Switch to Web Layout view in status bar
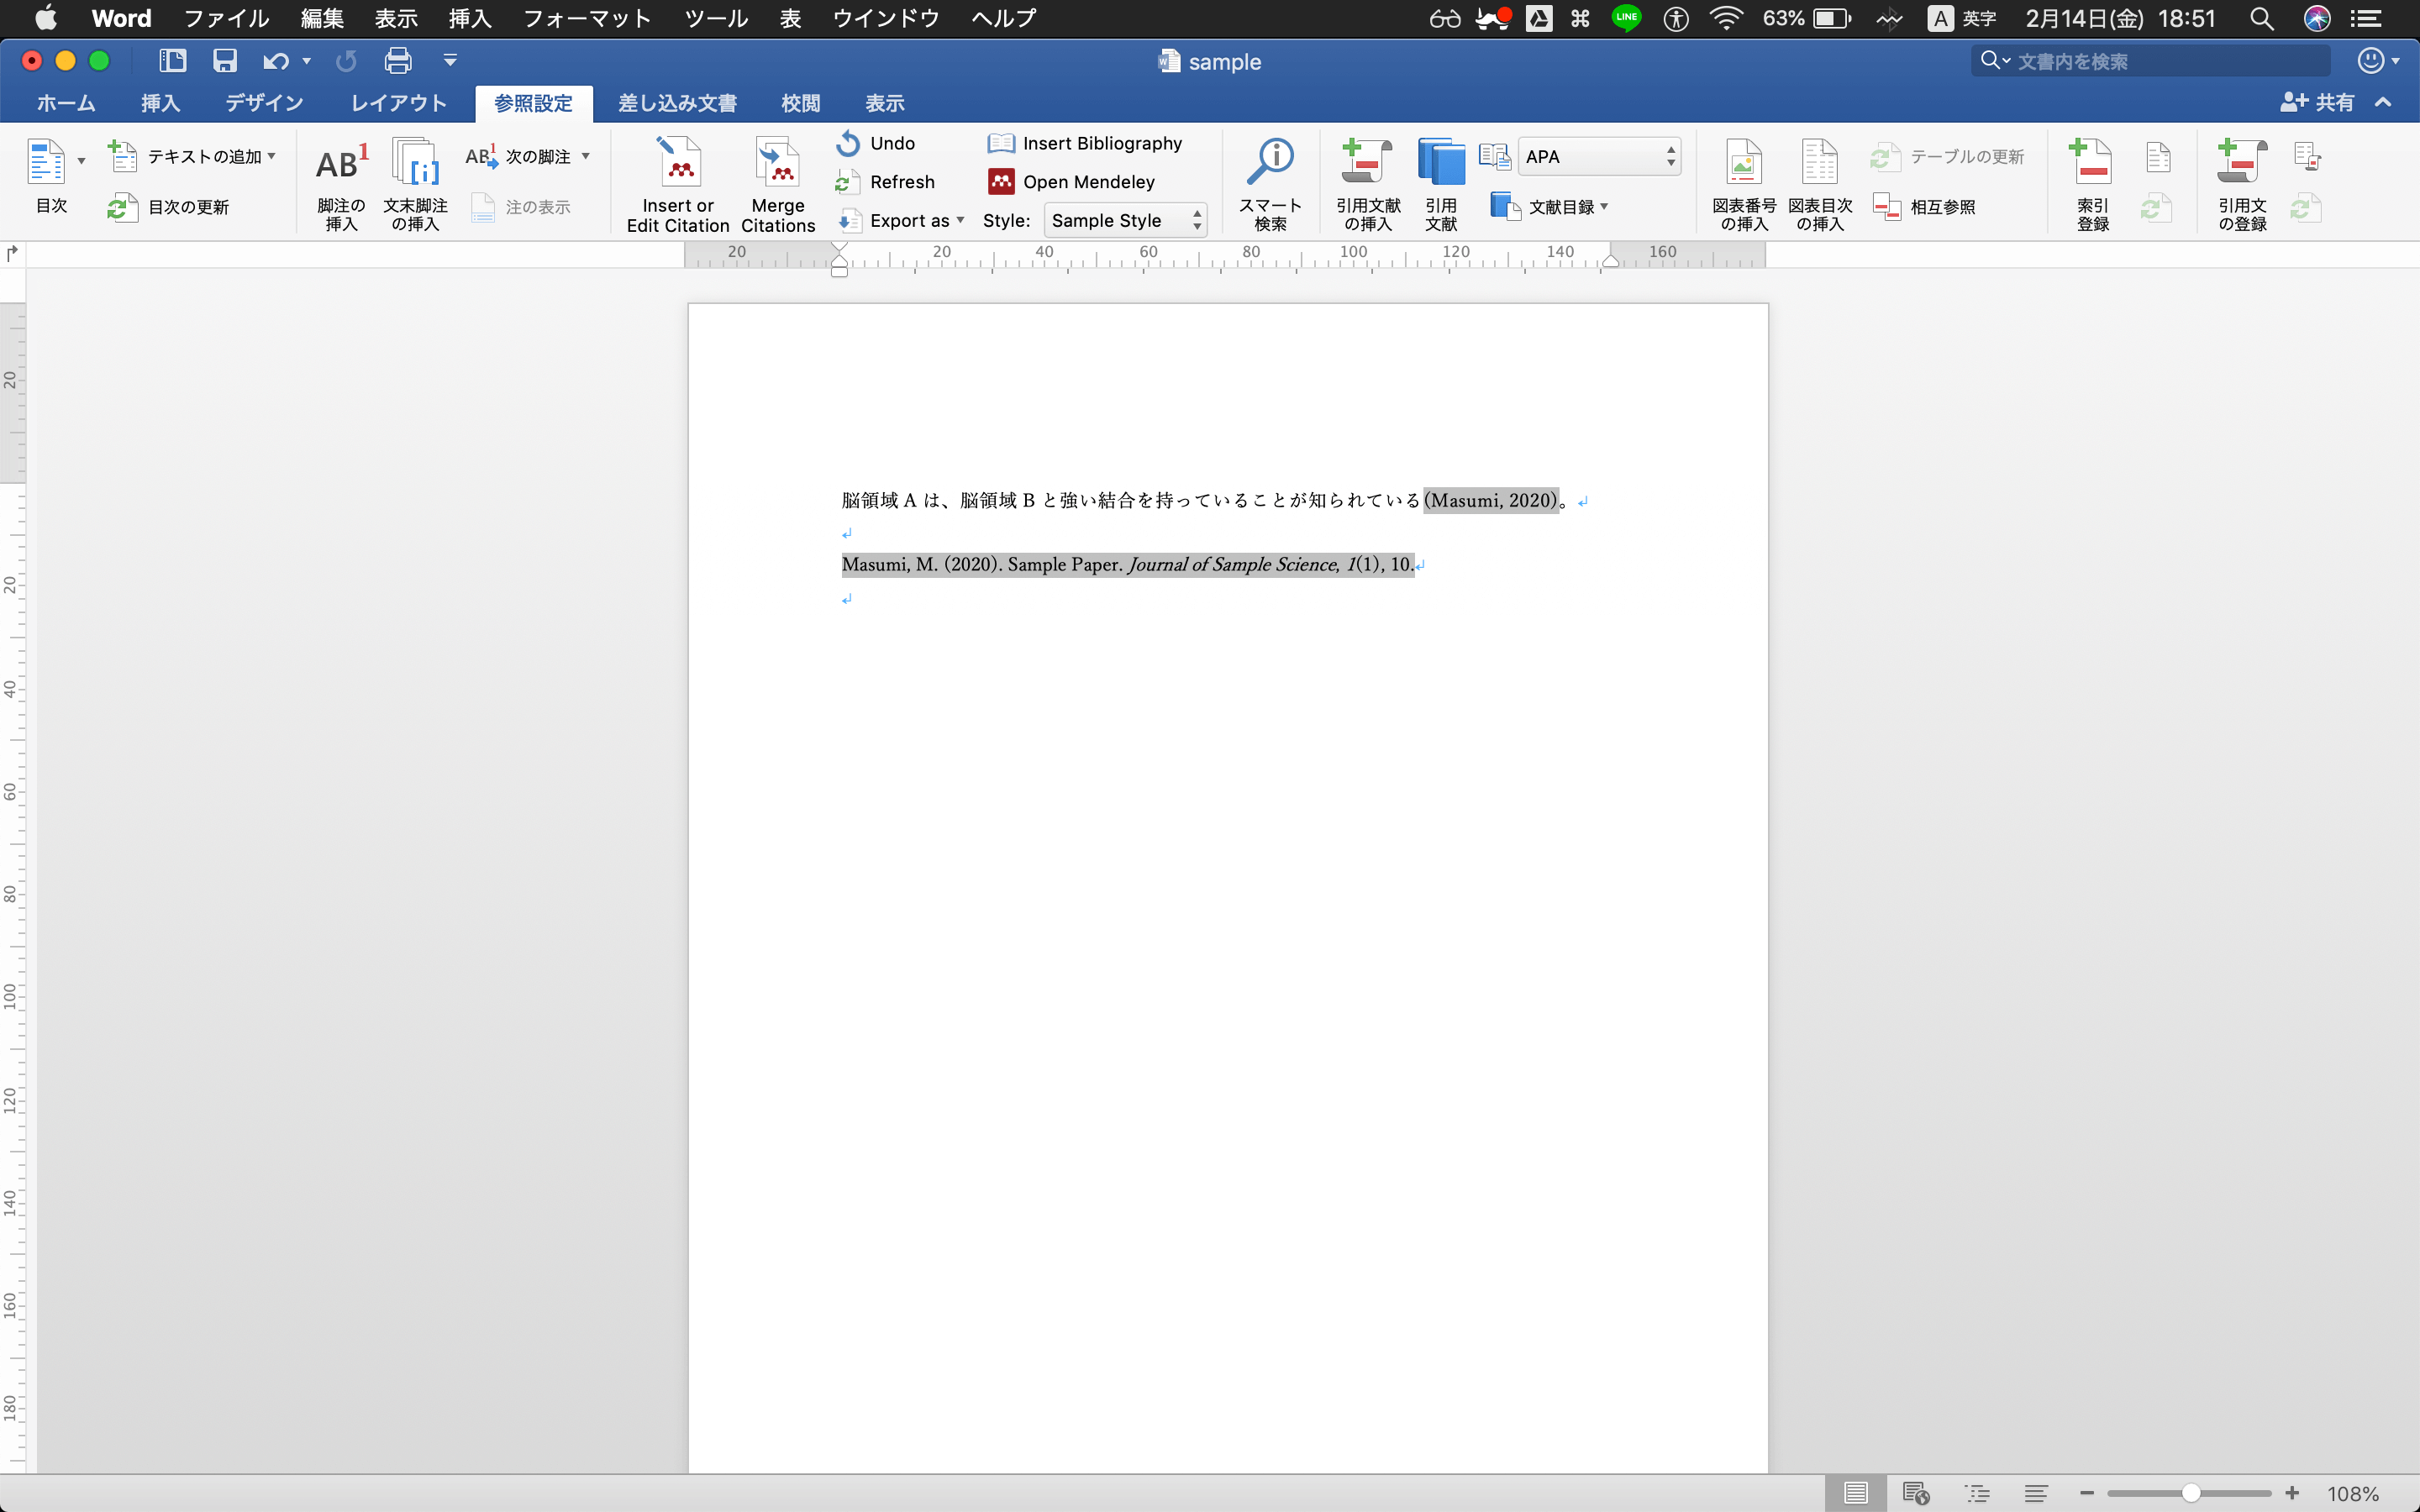 [1915, 1493]
